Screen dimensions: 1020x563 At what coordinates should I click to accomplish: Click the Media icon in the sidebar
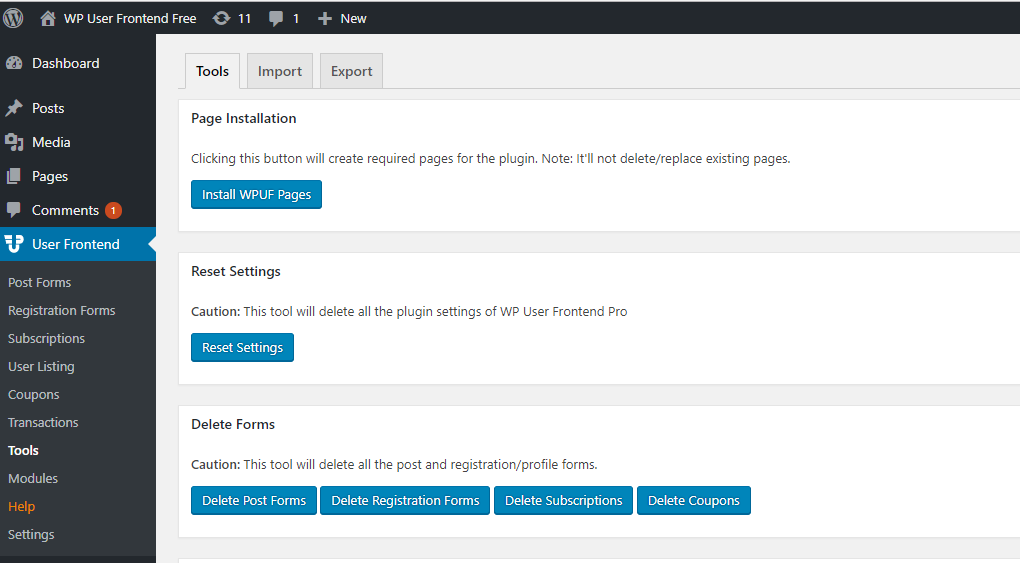(14, 142)
